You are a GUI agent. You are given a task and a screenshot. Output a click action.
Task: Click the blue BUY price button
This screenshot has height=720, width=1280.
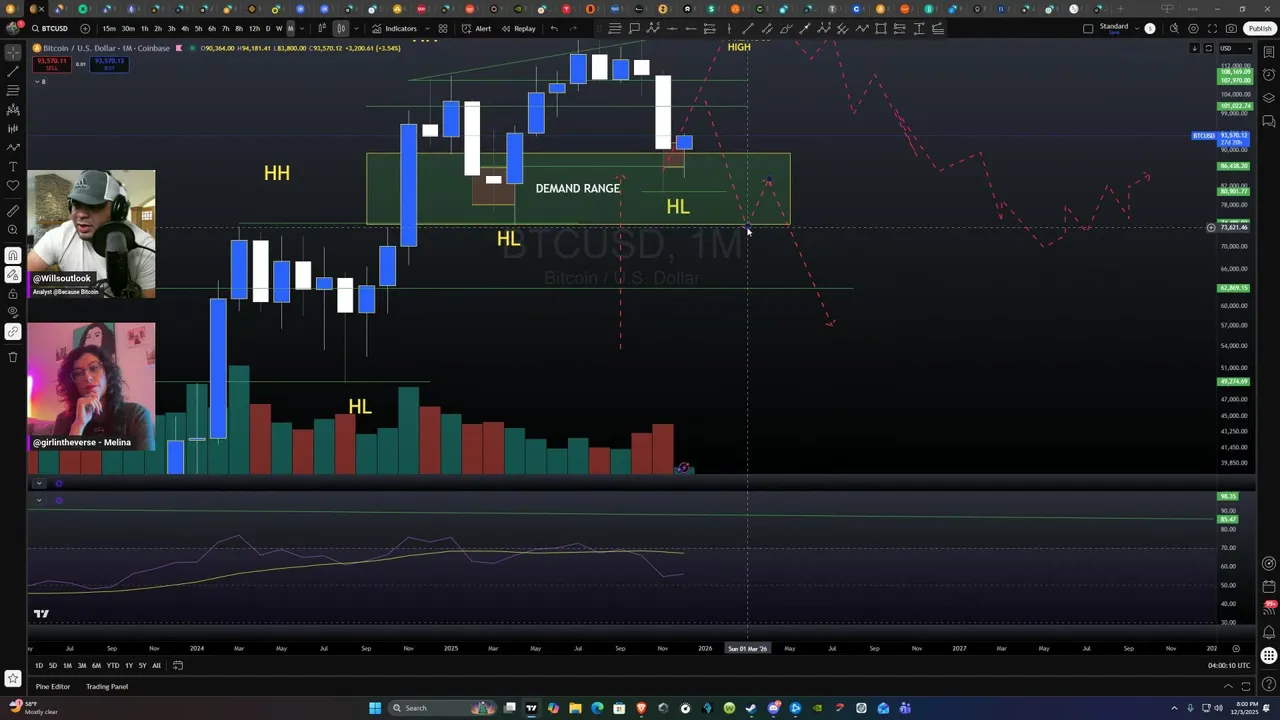(109, 63)
